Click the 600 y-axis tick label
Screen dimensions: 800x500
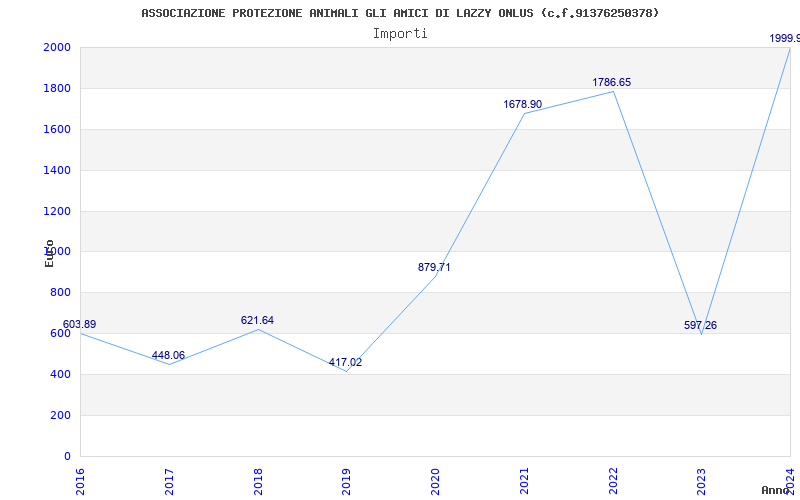[x=60, y=333]
